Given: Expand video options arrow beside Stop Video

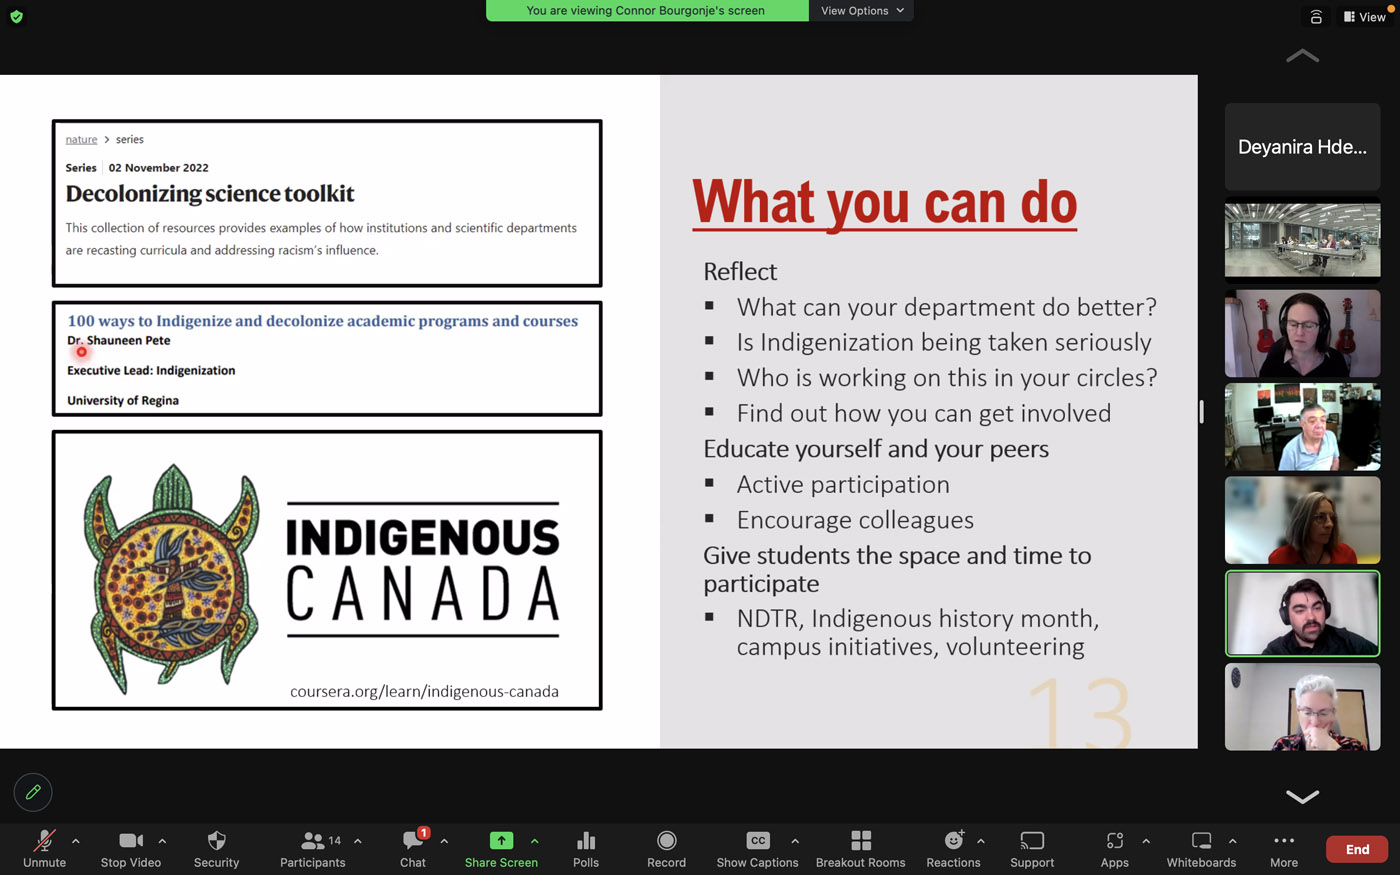Looking at the screenshot, I should coord(162,841).
